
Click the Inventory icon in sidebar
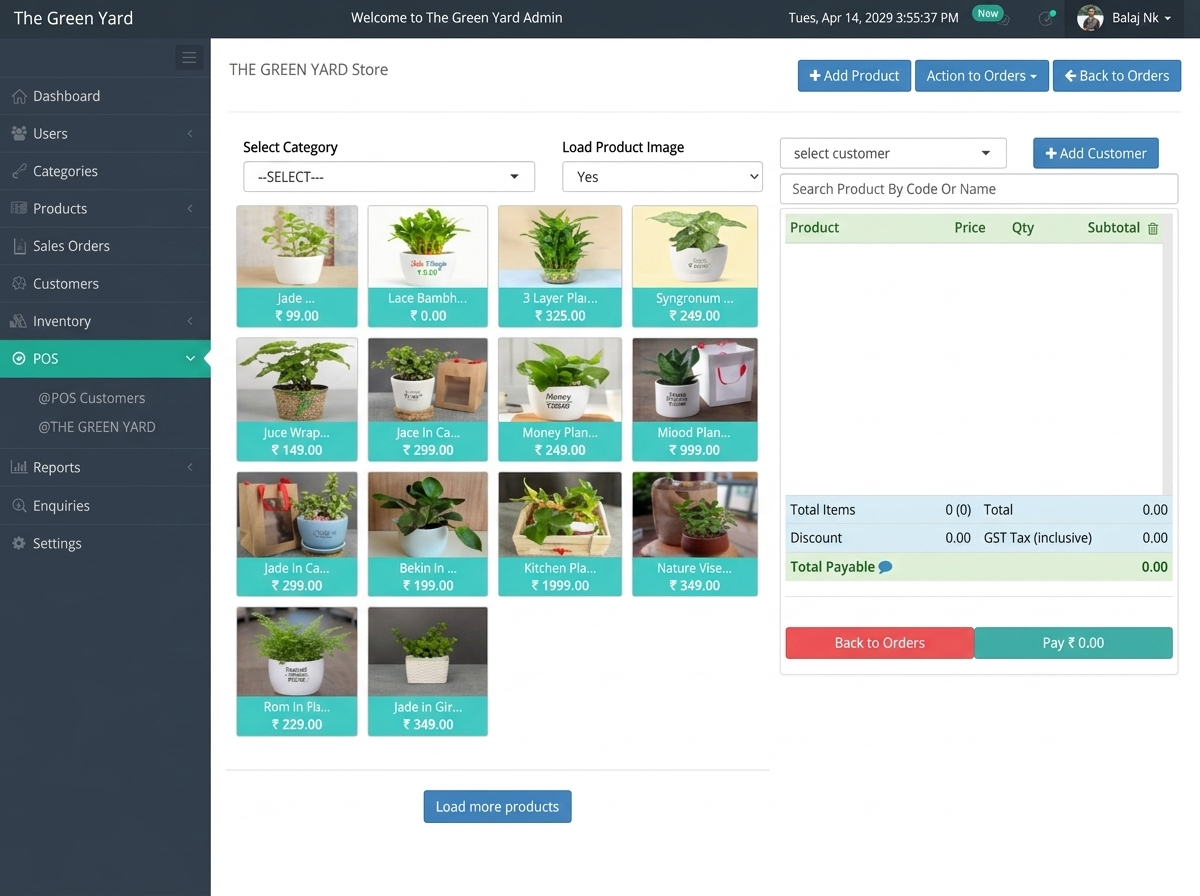point(19,321)
